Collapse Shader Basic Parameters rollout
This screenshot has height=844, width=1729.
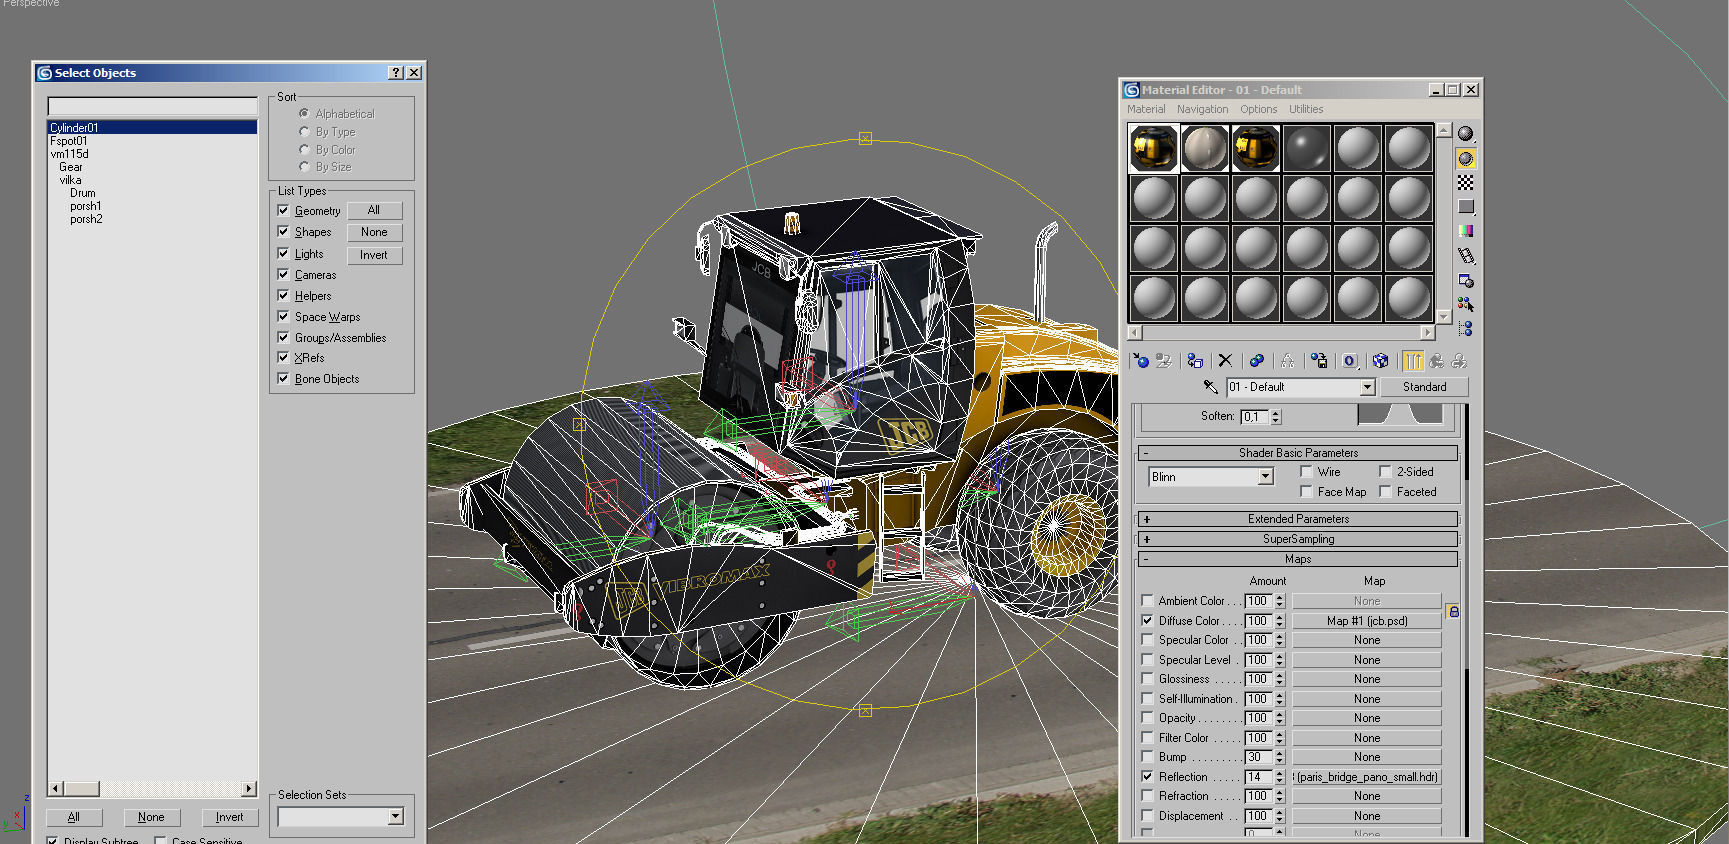click(1298, 453)
